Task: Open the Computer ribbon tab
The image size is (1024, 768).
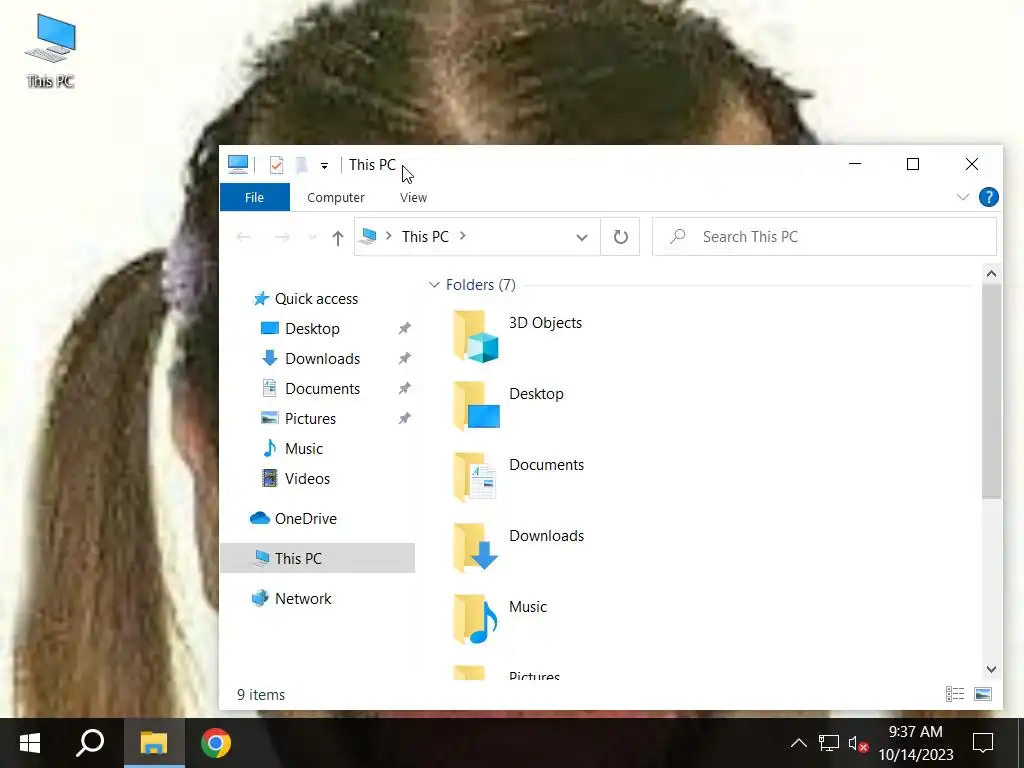Action: pyautogui.click(x=336, y=197)
